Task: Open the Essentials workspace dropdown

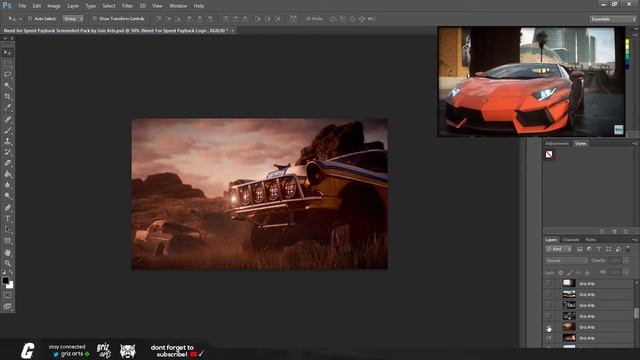Action: click(x=613, y=19)
